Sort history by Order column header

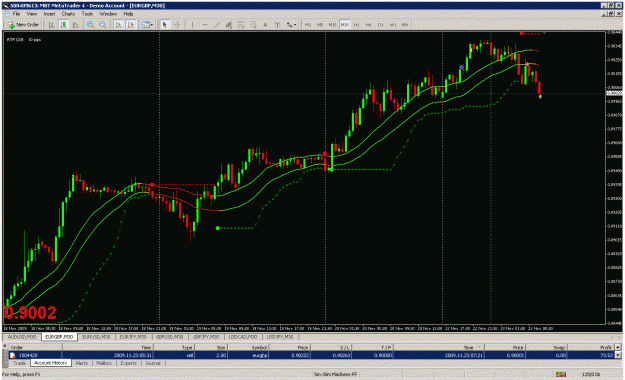tap(35, 347)
